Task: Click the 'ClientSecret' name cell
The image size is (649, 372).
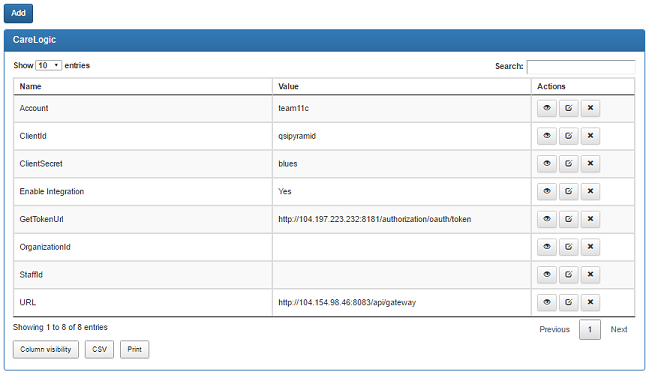Action: coord(143,164)
